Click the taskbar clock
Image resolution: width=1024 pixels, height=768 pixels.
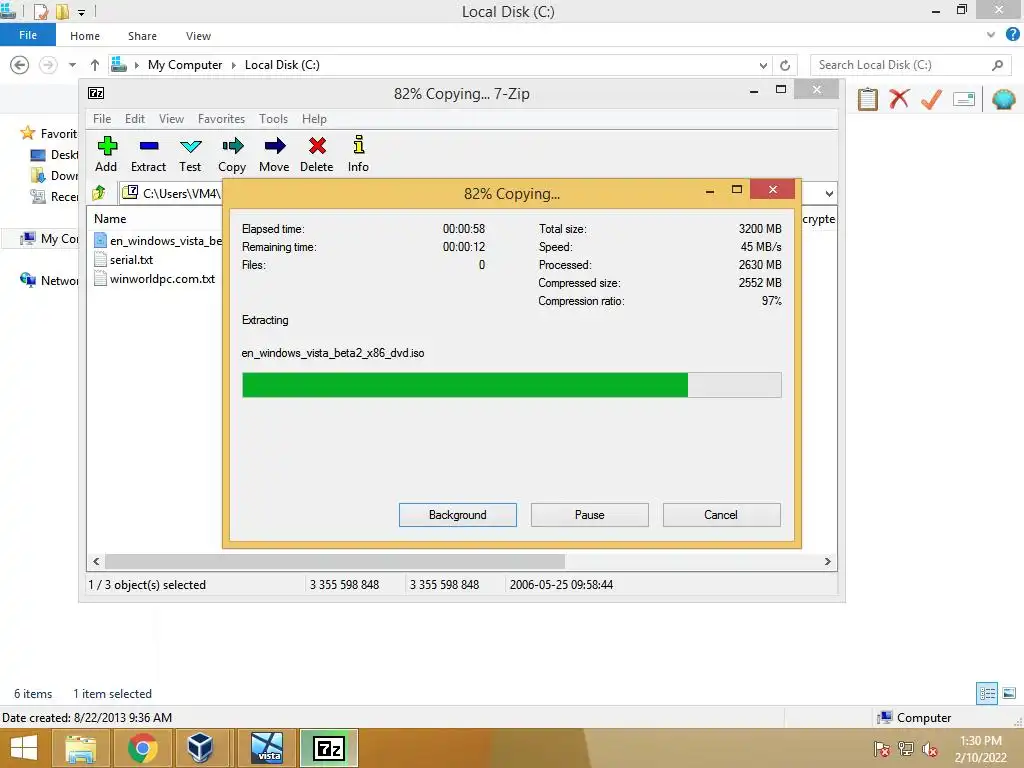[x=980, y=749]
